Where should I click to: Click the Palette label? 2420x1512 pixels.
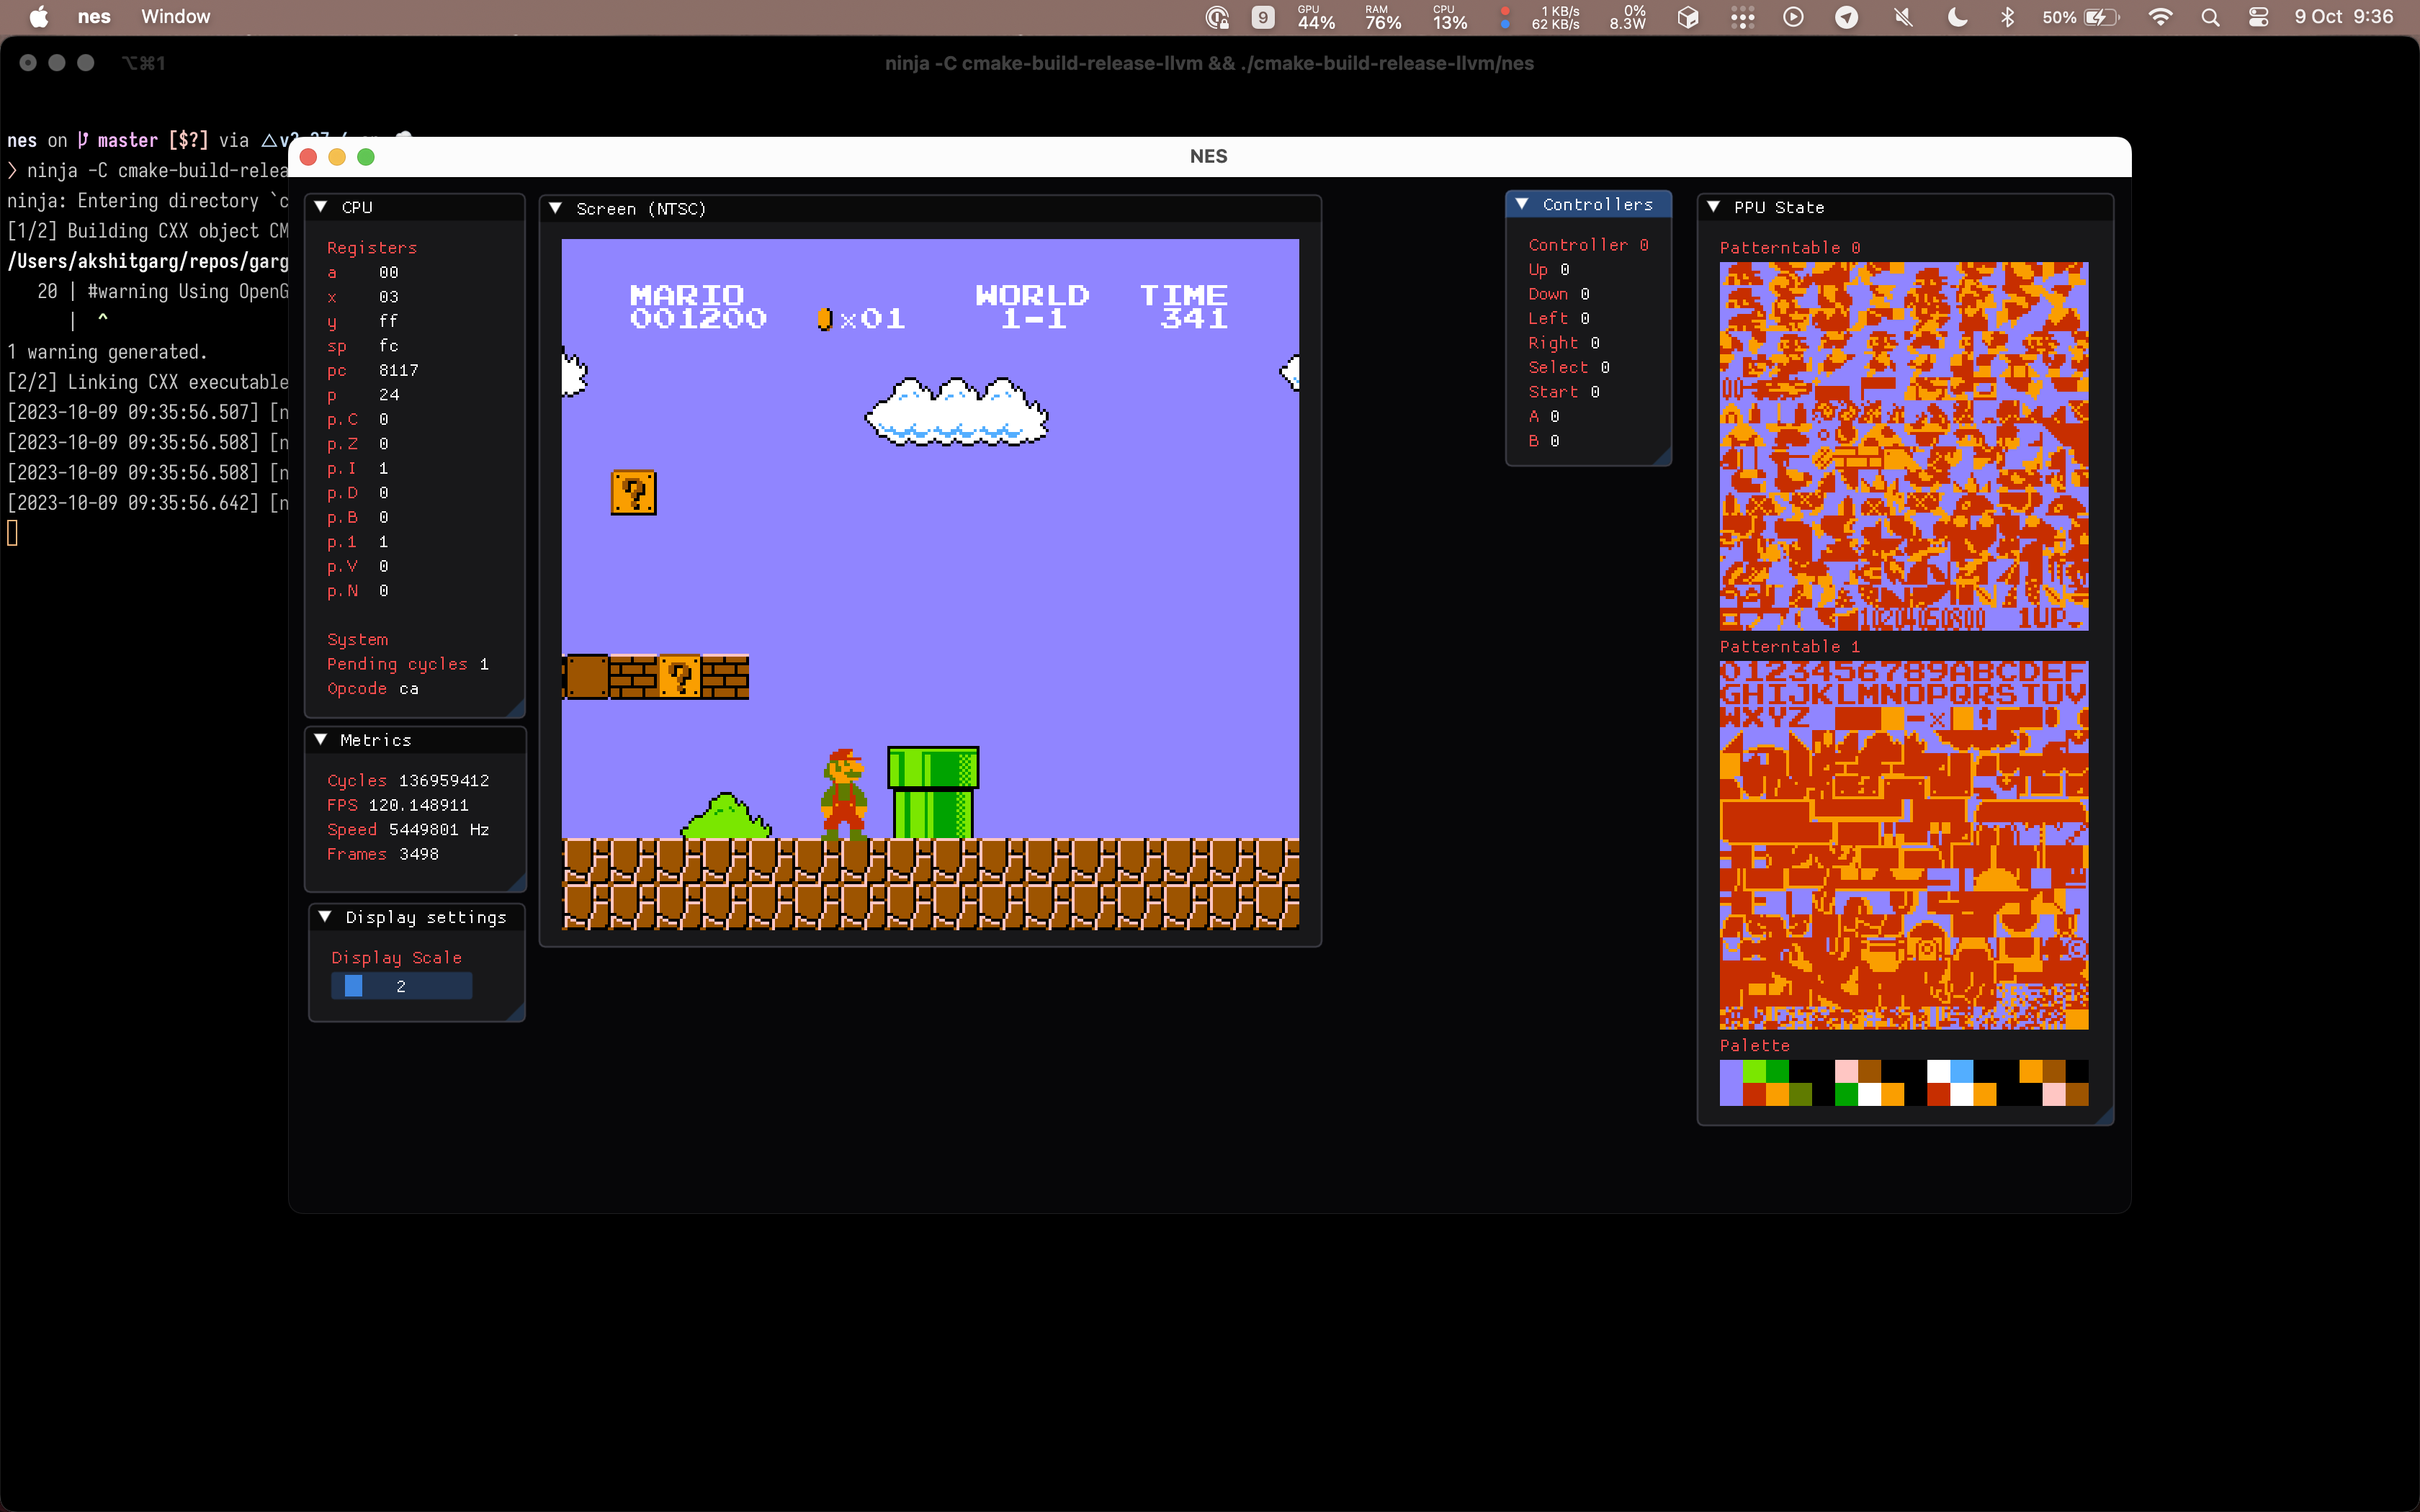[1754, 1045]
